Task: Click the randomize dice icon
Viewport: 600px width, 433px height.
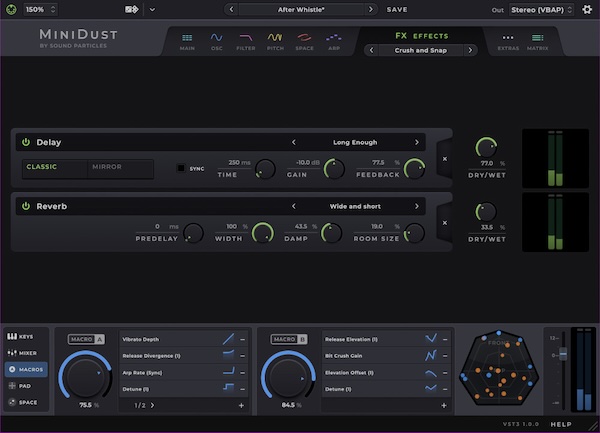Action: click(x=132, y=10)
